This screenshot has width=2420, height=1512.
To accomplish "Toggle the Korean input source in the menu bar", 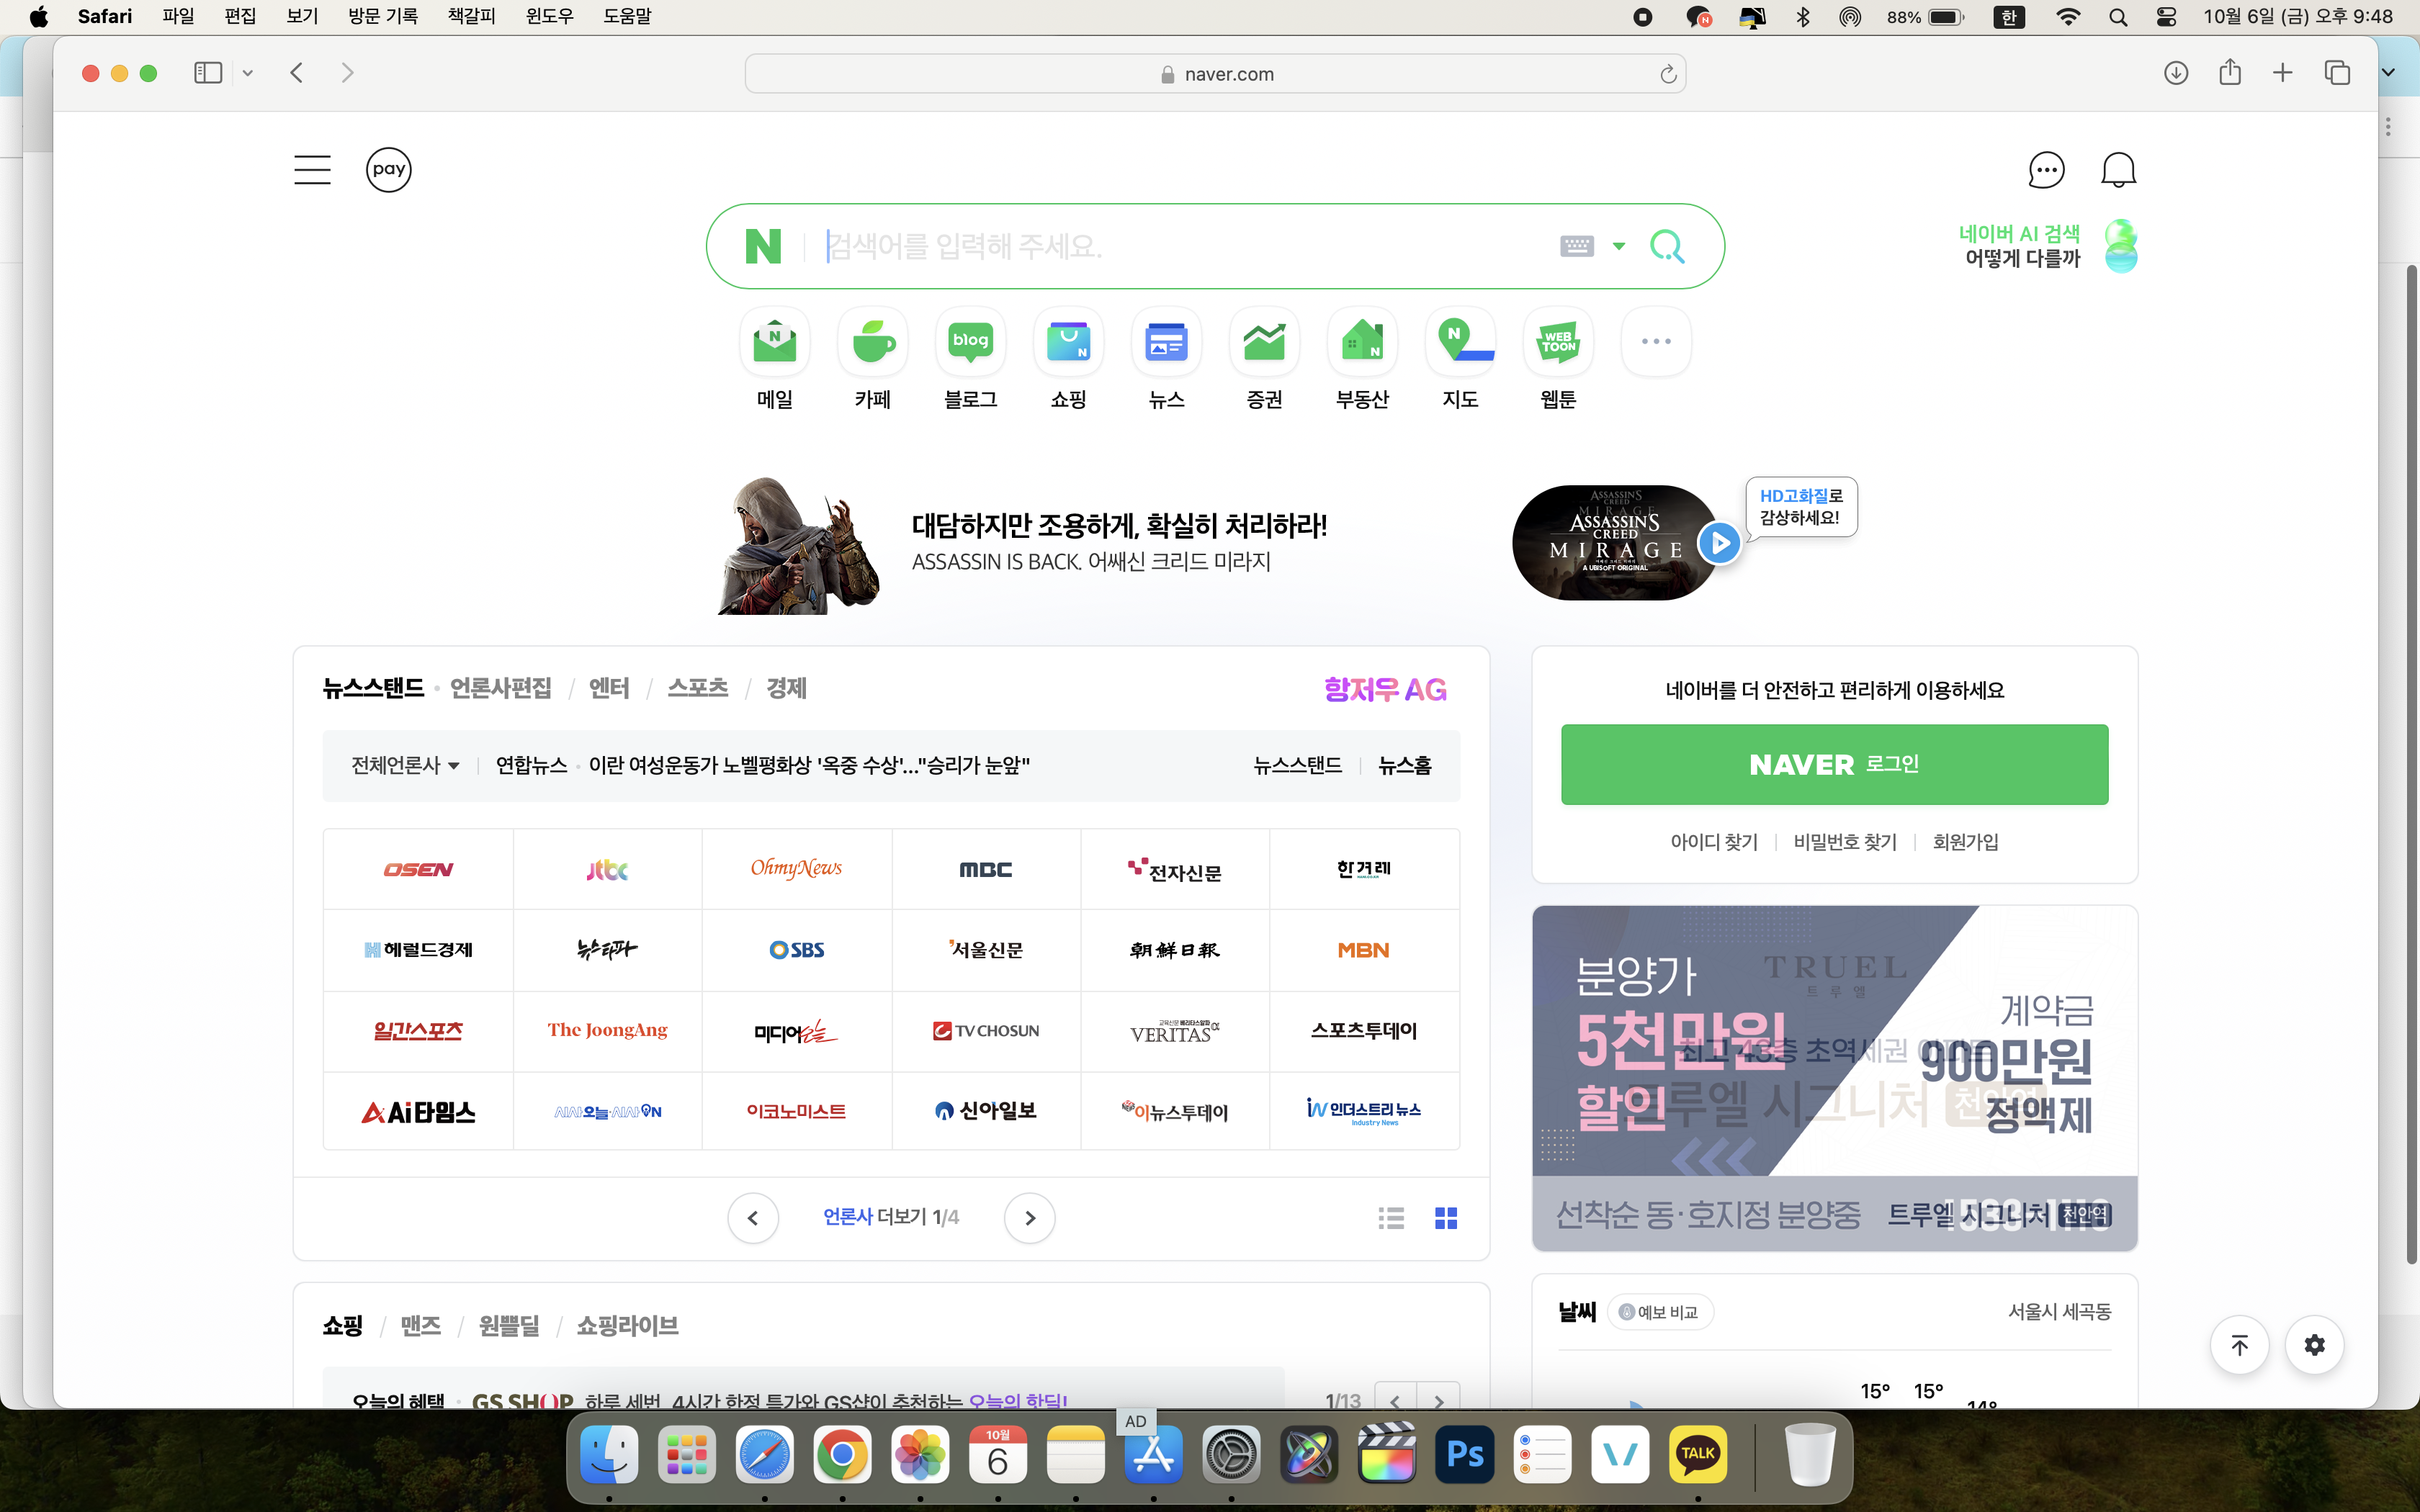I will (2009, 17).
